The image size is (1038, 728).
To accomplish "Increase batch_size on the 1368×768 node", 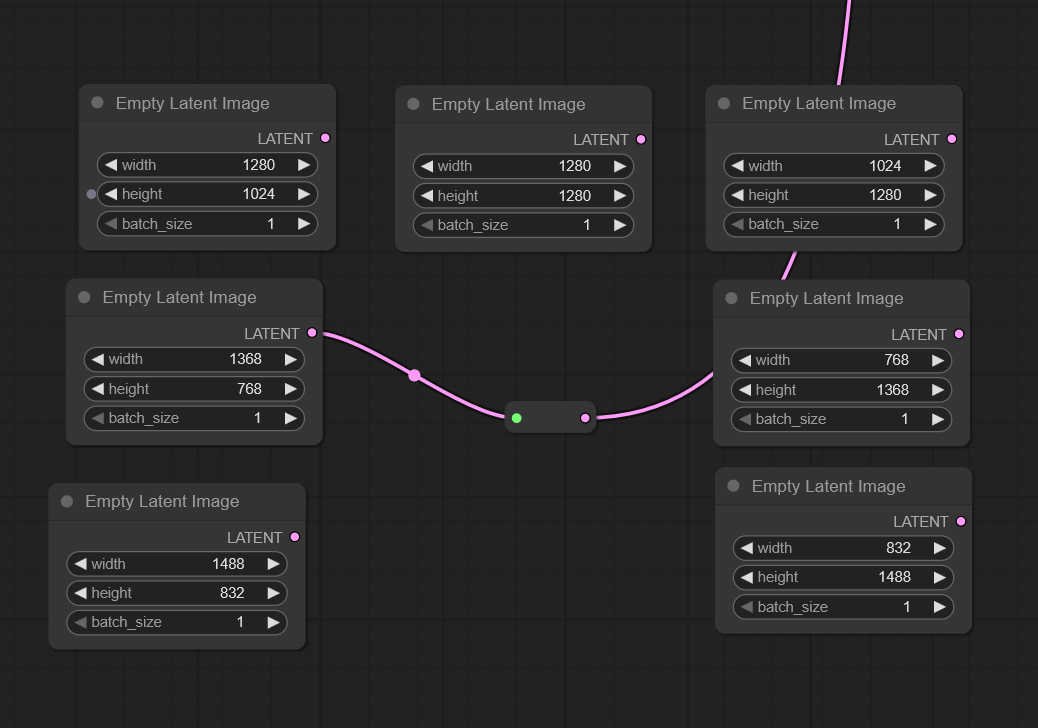I will (x=291, y=418).
